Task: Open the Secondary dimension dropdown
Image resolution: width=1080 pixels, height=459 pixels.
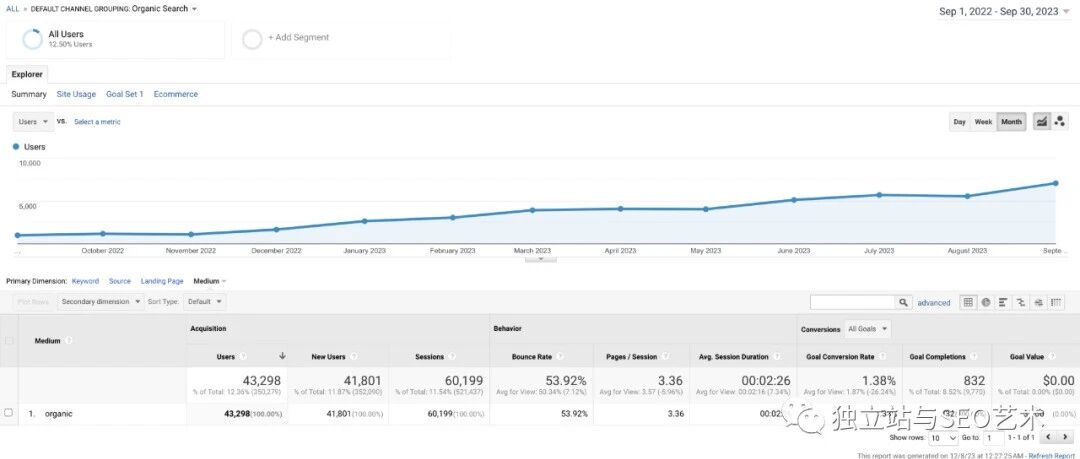Action: 101,302
